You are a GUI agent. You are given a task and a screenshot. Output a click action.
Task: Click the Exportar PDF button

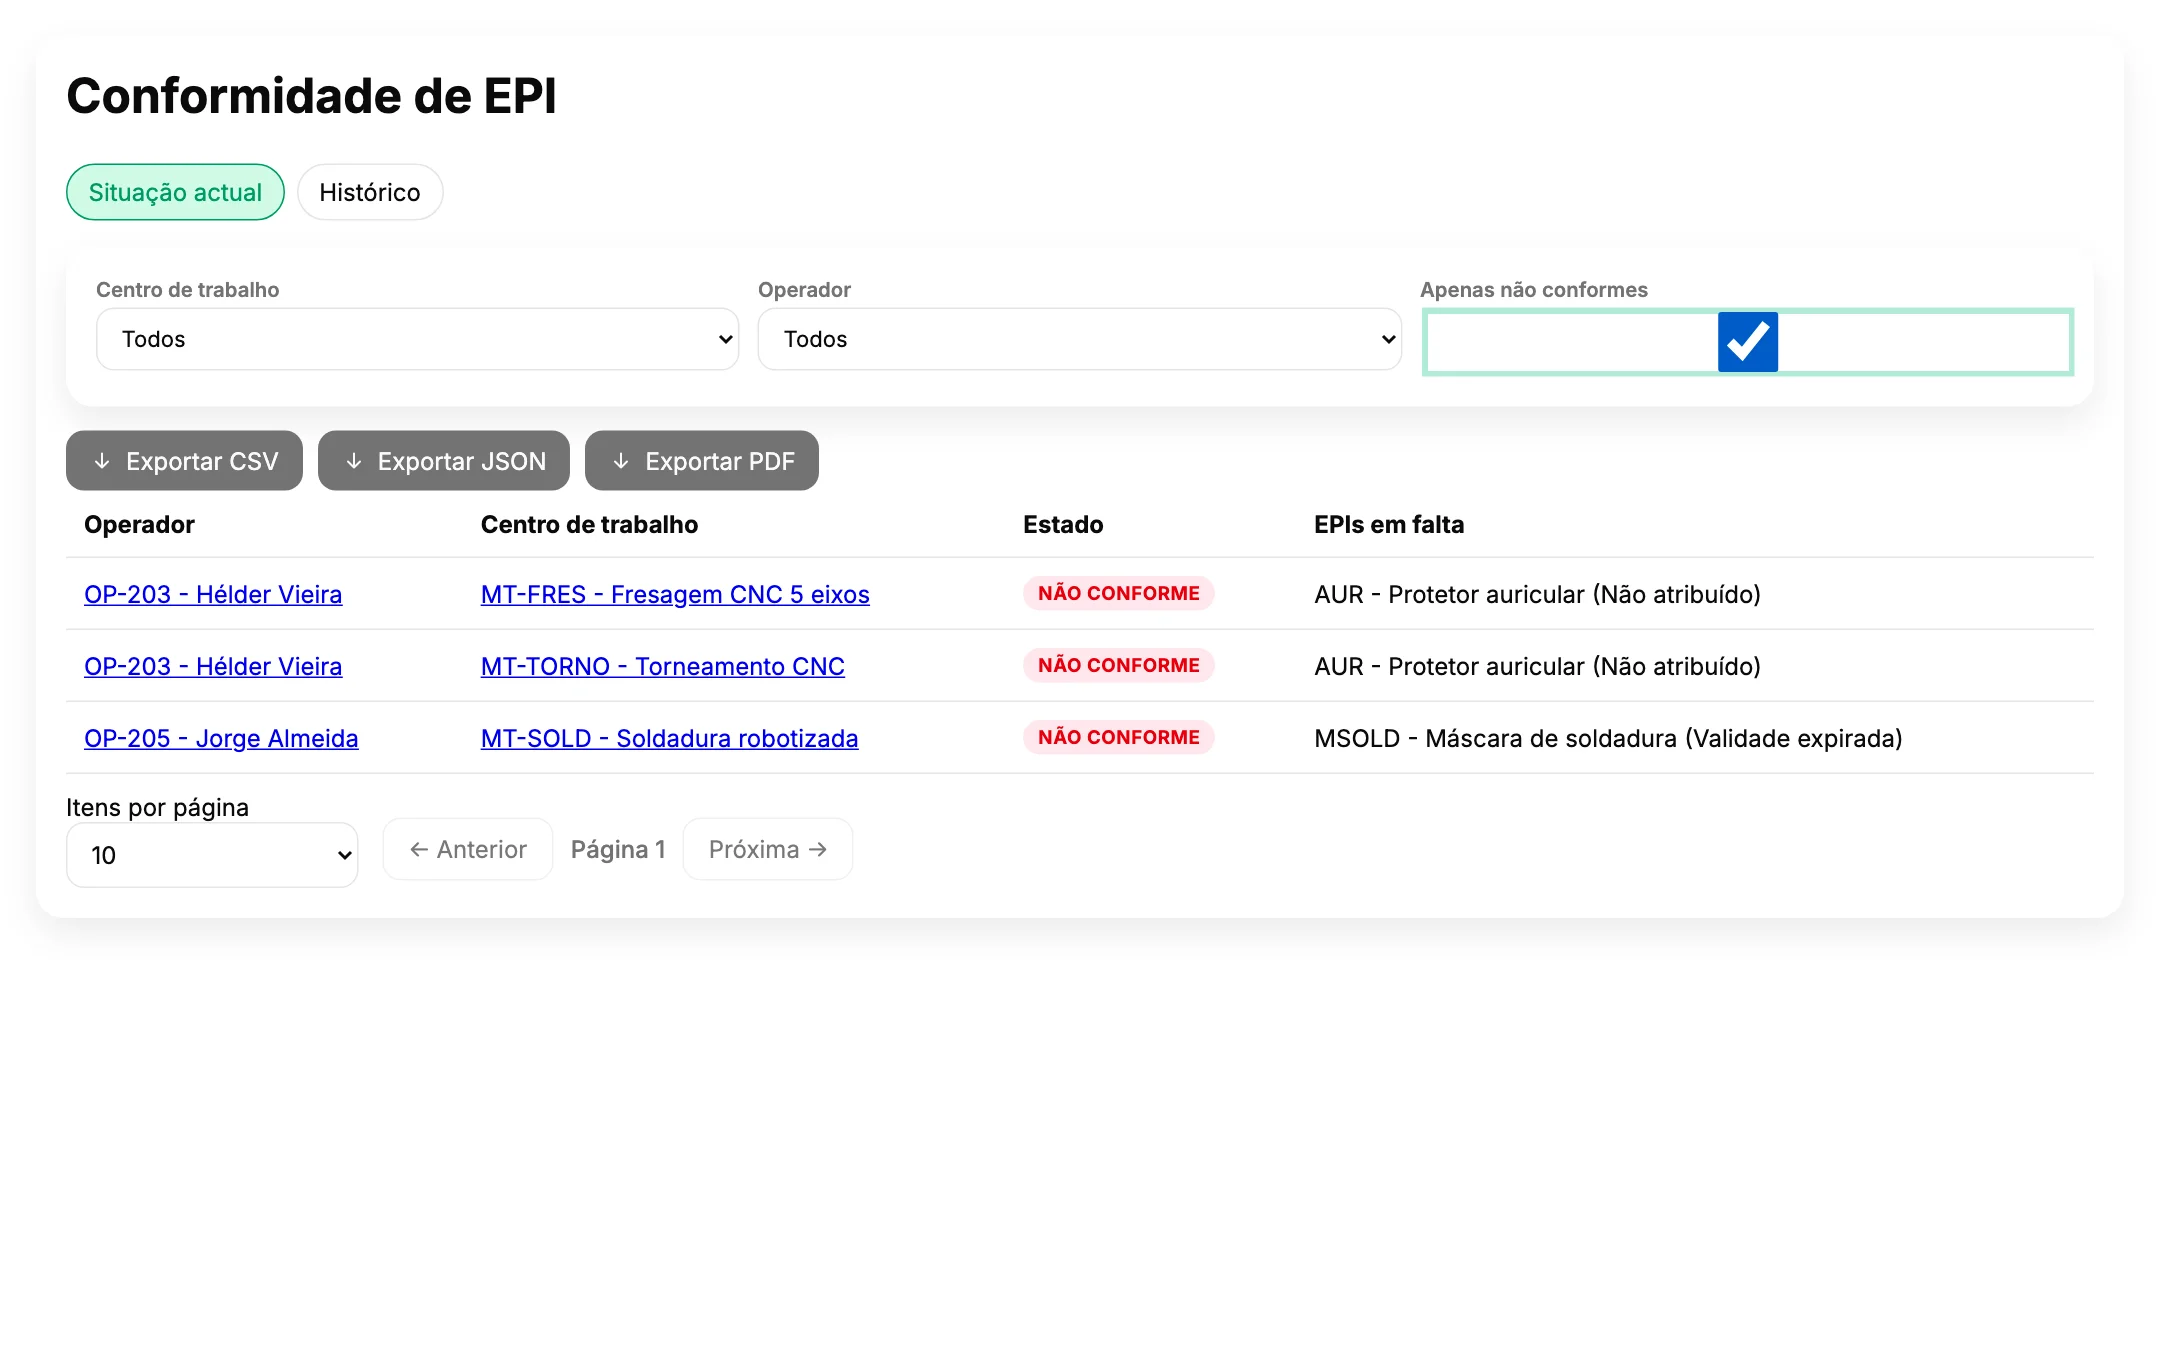point(702,461)
